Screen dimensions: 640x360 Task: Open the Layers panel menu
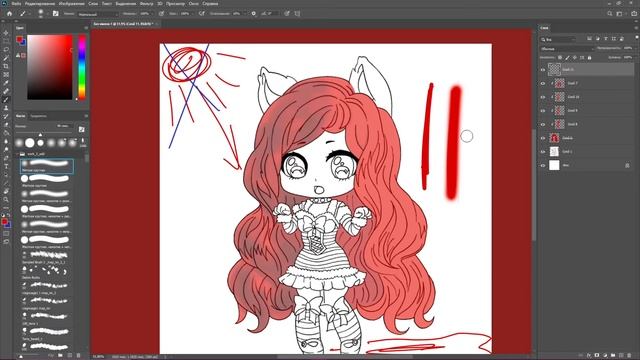coord(636,28)
